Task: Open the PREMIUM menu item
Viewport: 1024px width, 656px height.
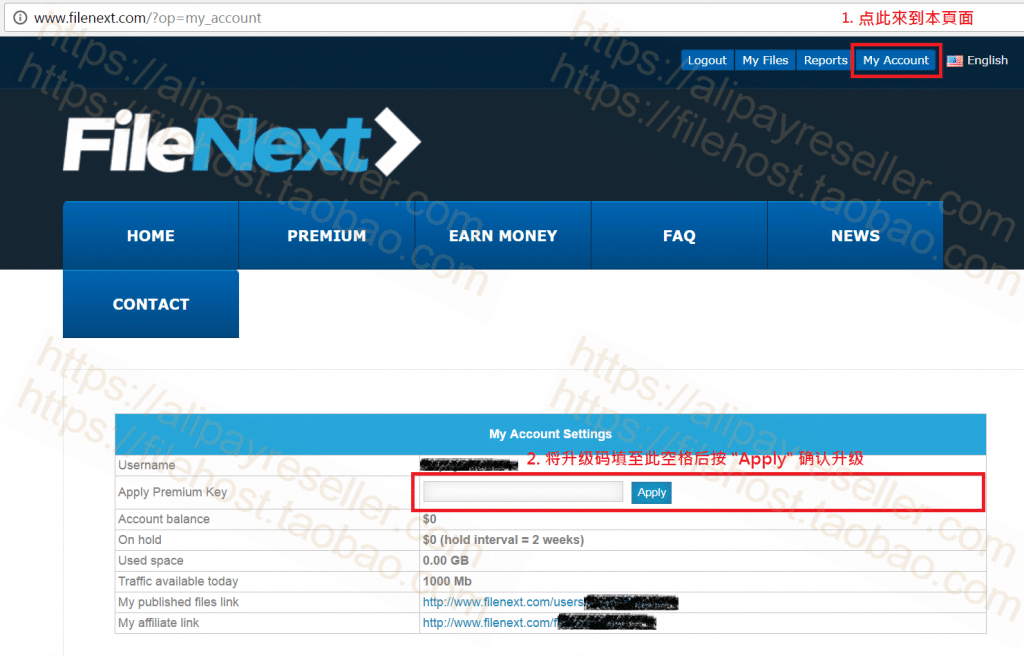Action: (326, 235)
